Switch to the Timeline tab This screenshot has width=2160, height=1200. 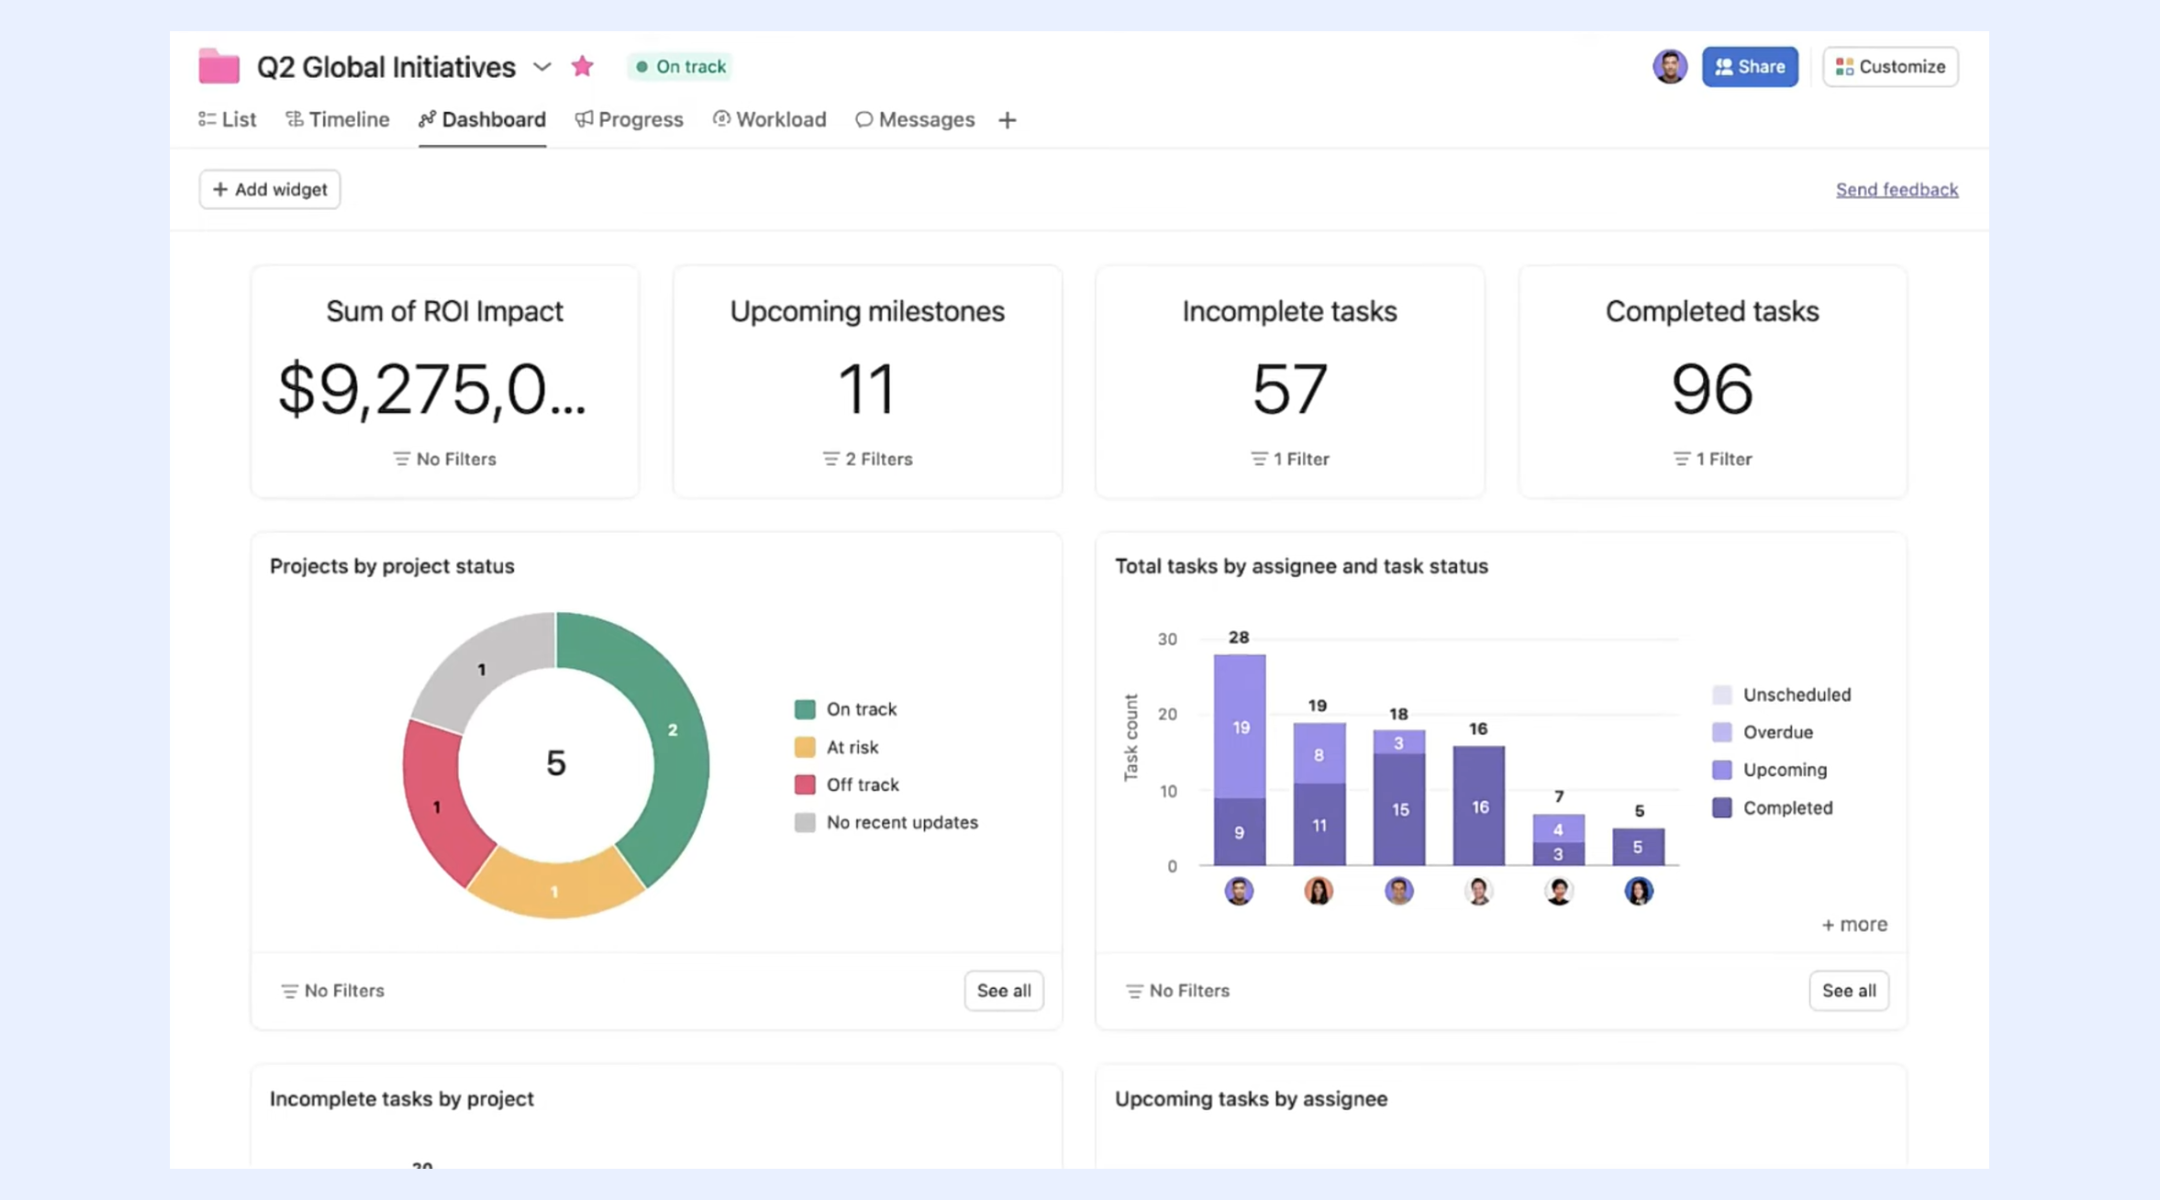(337, 119)
